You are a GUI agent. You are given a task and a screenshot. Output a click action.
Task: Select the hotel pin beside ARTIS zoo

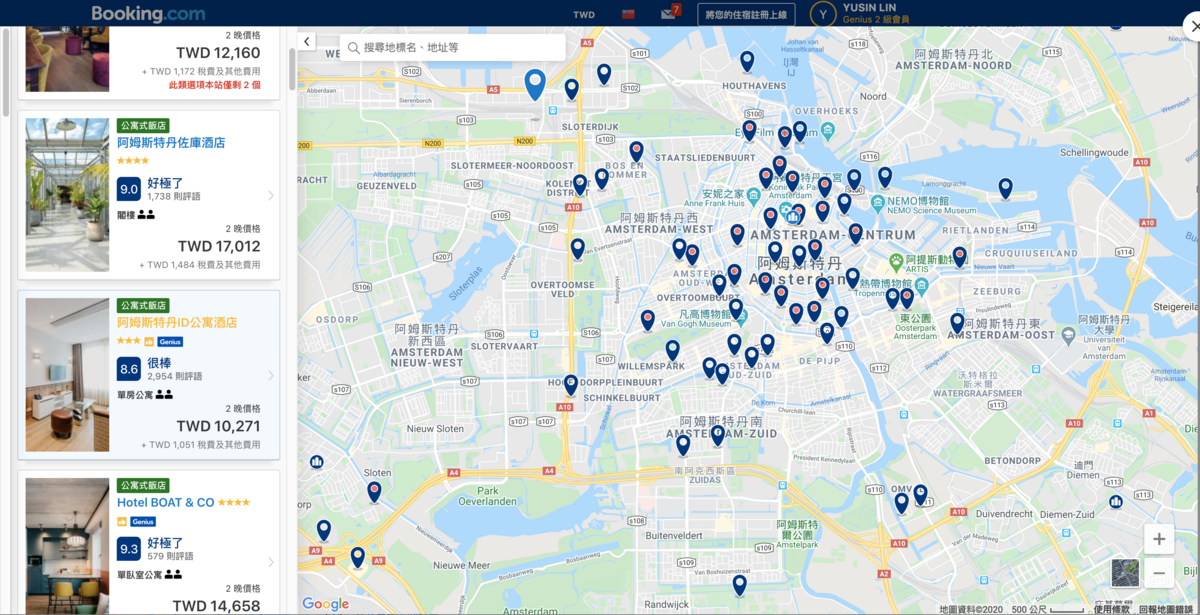point(959,257)
